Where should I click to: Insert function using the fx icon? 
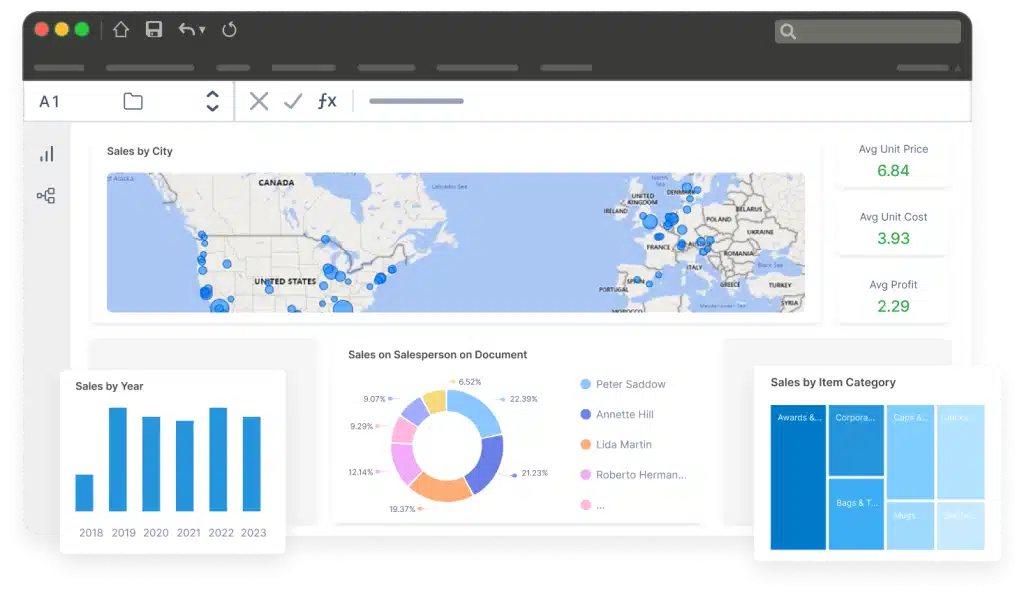[327, 101]
